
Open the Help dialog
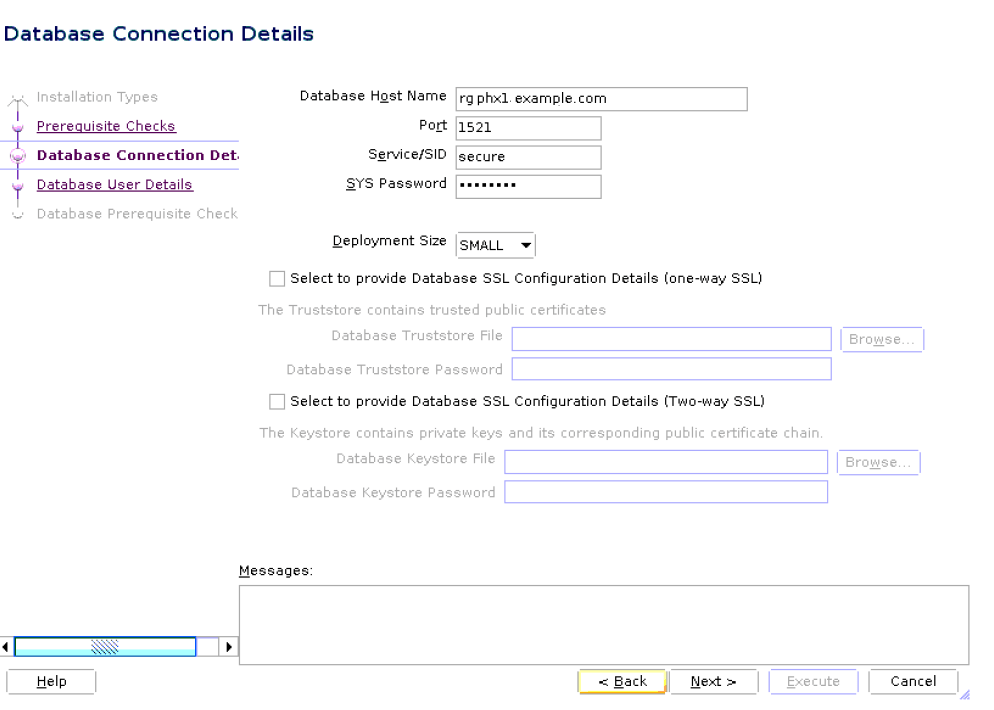coord(50,681)
